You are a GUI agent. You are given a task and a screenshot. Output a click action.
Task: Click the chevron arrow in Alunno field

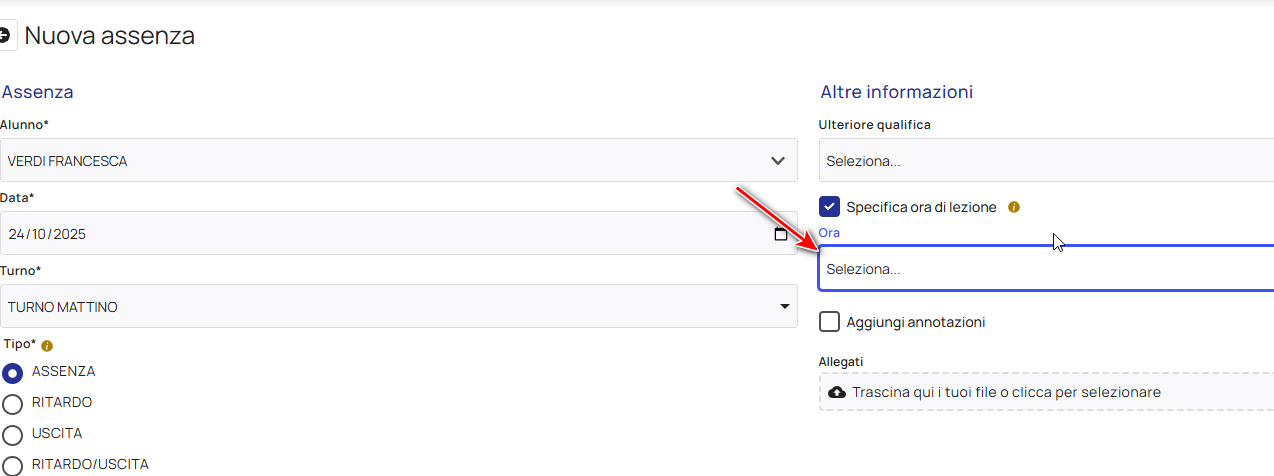coord(778,161)
